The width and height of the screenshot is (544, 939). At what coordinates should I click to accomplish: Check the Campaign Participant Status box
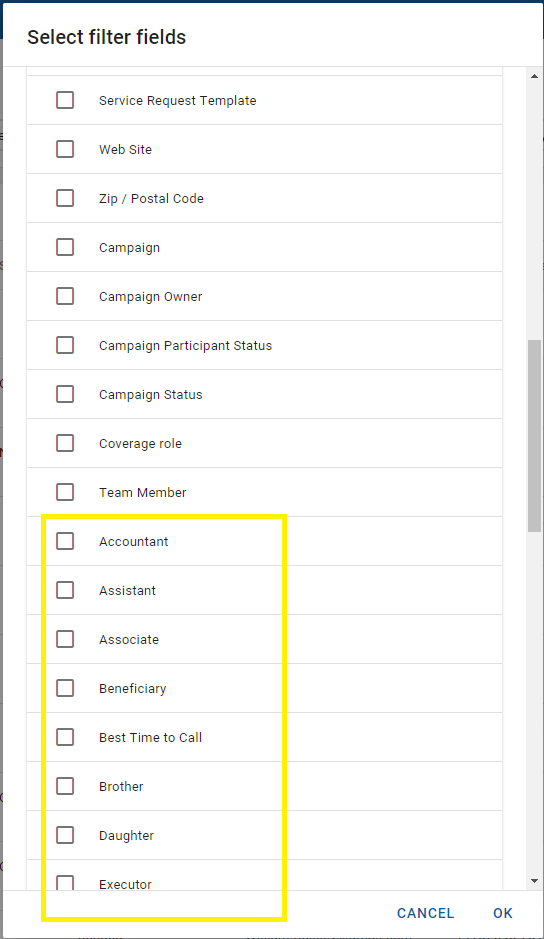(65, 345)
